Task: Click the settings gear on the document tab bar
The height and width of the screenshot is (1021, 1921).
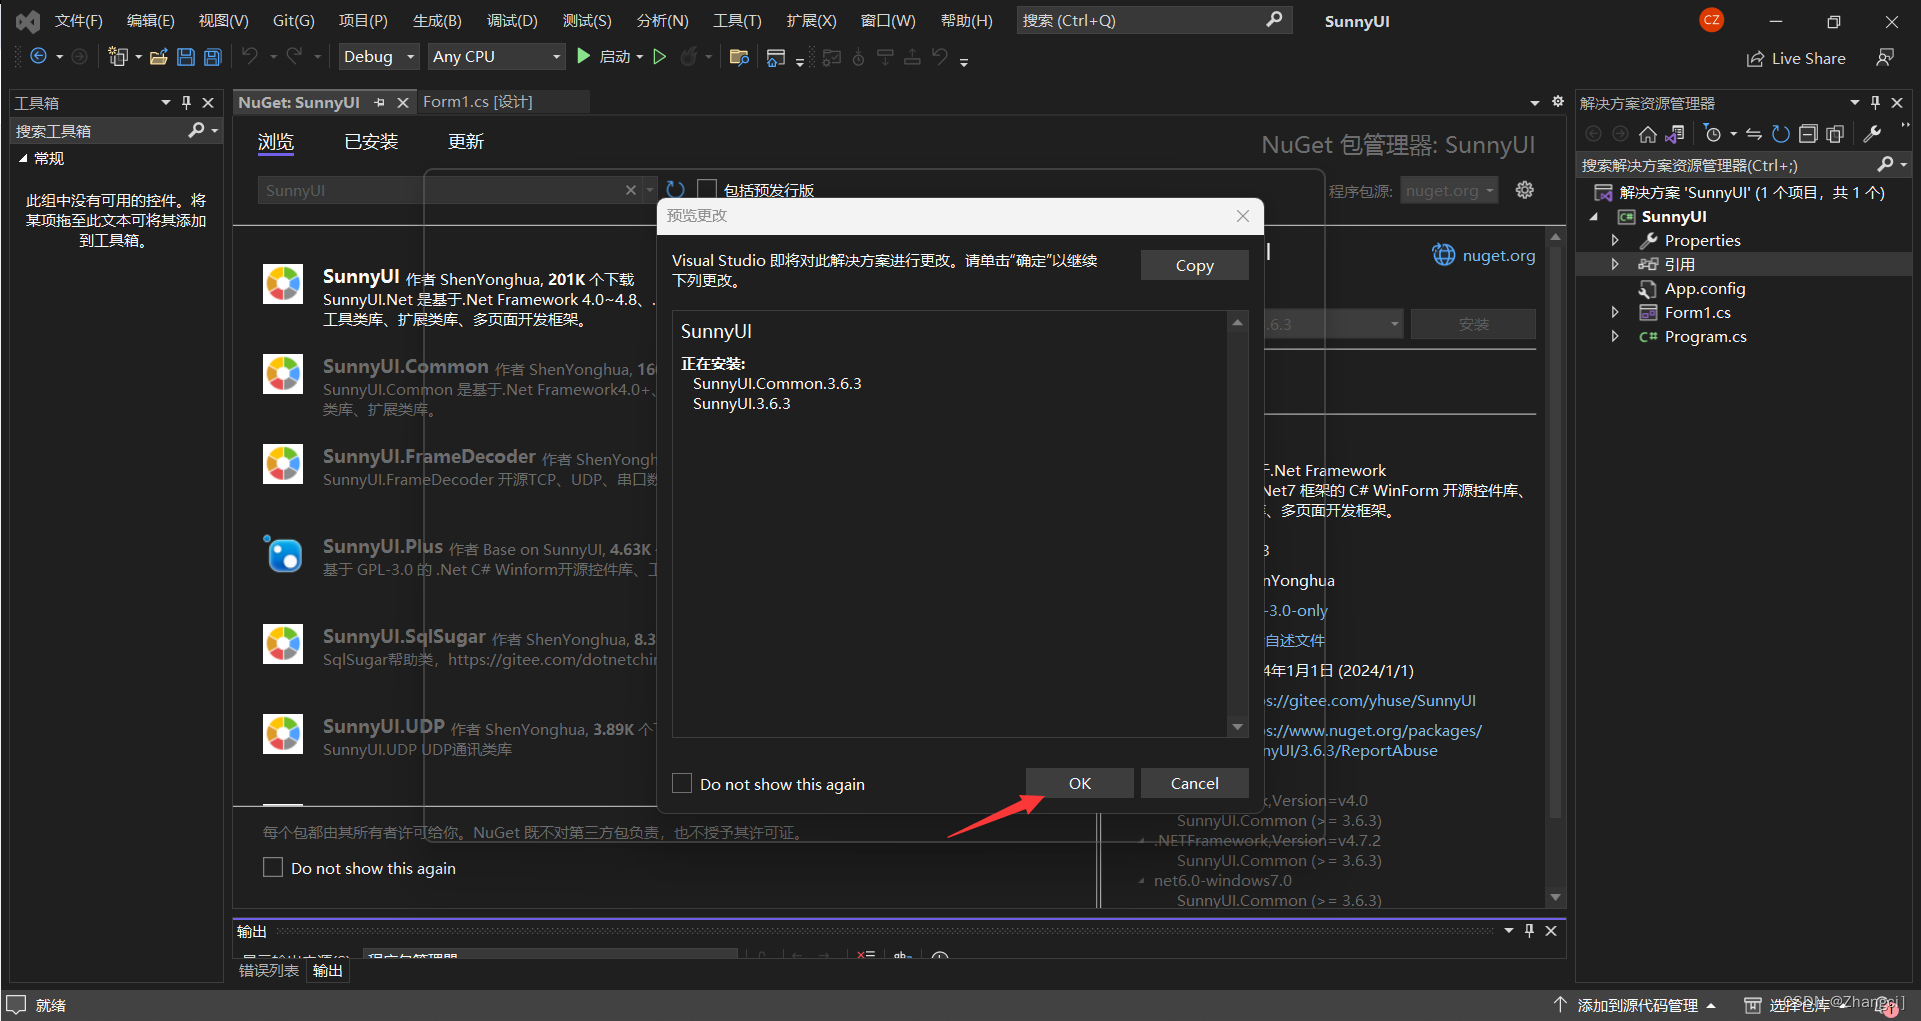Action: click(1557, 102)
